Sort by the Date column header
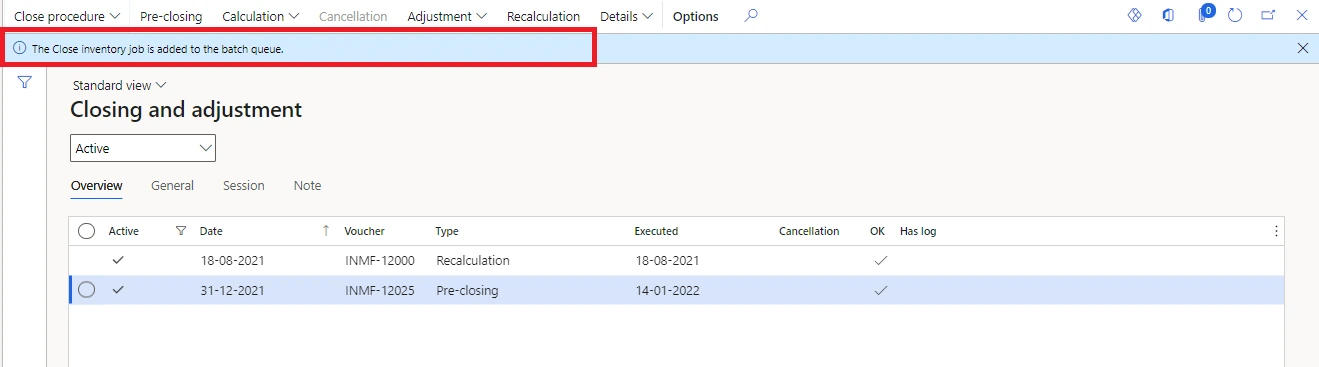 pyautogui.click(x=211, y=231)
